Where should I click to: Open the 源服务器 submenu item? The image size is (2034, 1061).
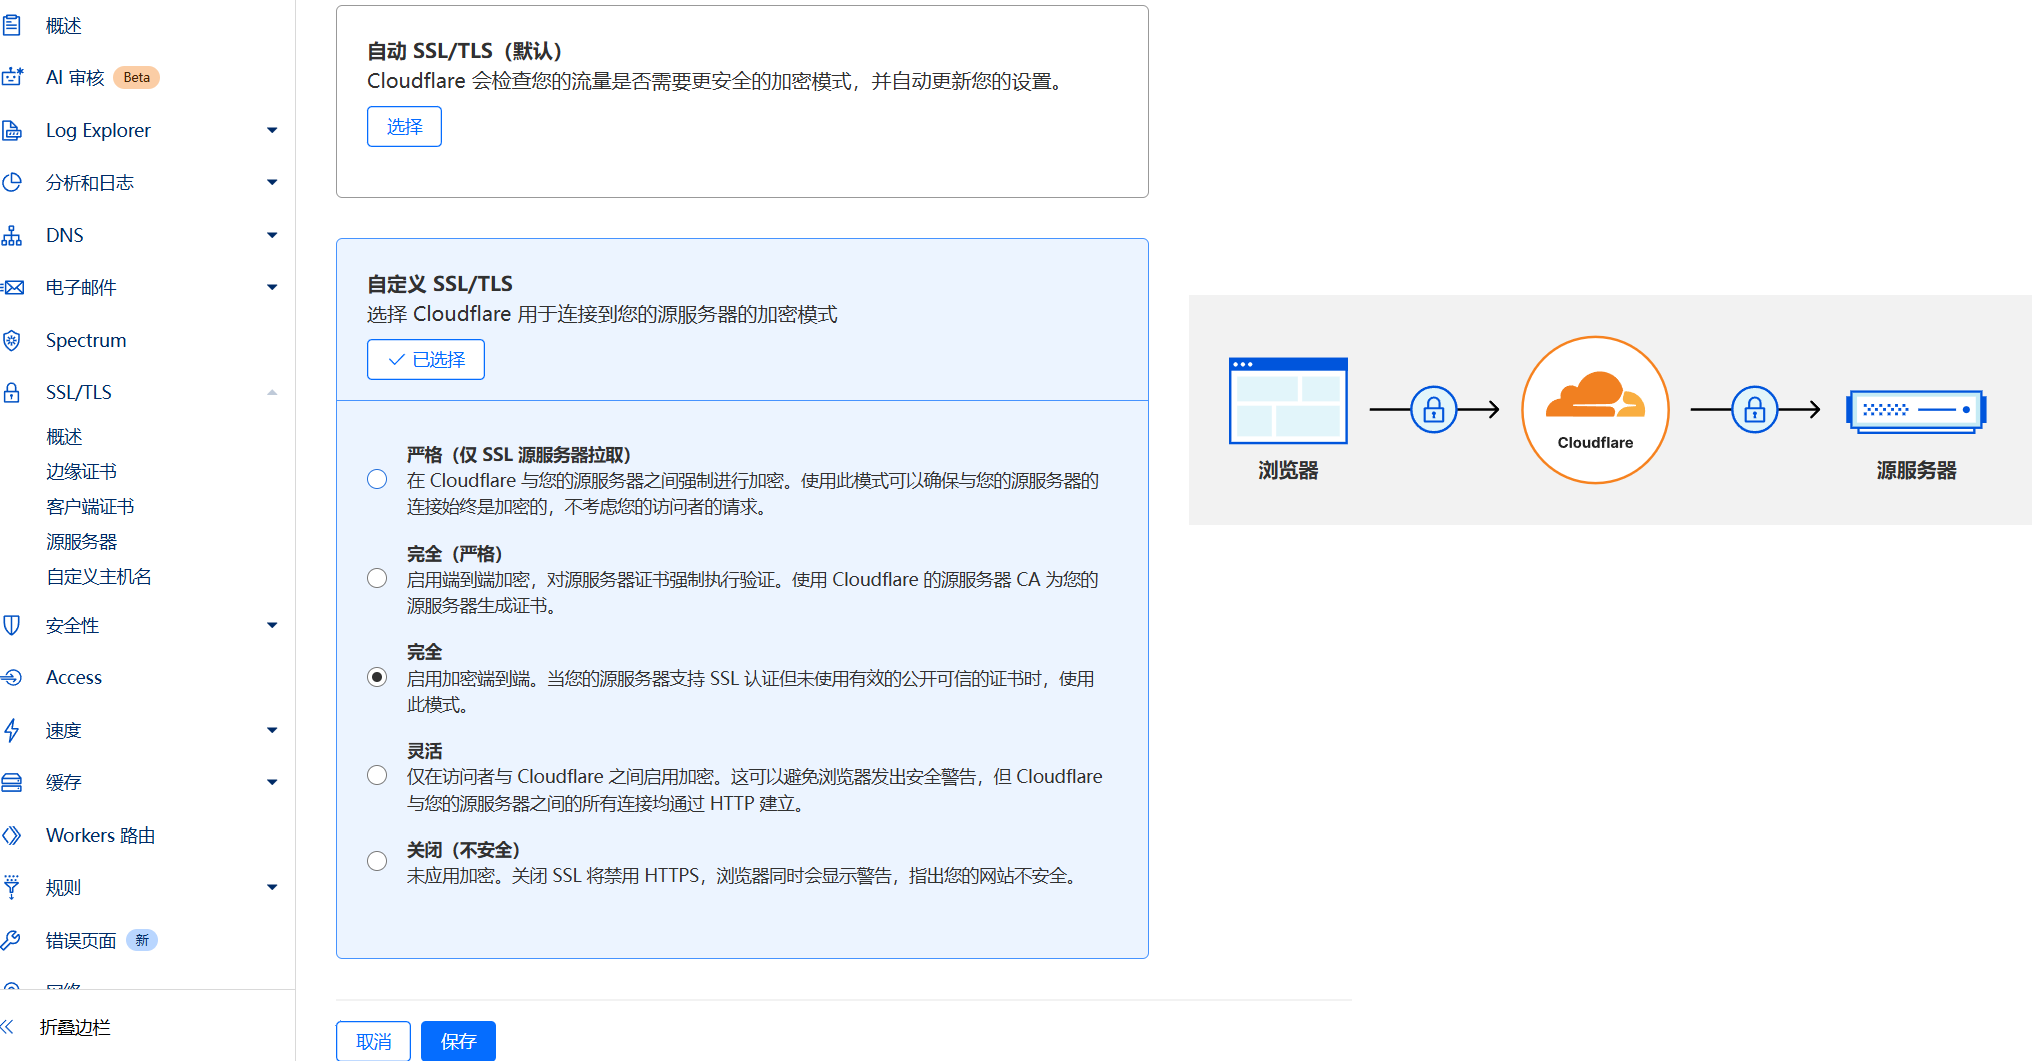(x=81, y=542)
